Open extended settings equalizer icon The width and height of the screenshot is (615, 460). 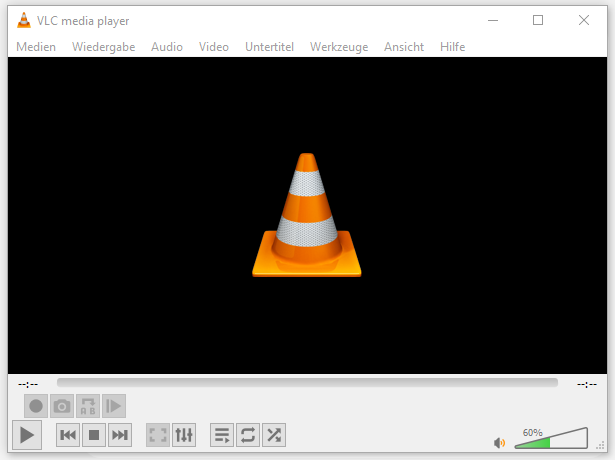tap(184, 435)
